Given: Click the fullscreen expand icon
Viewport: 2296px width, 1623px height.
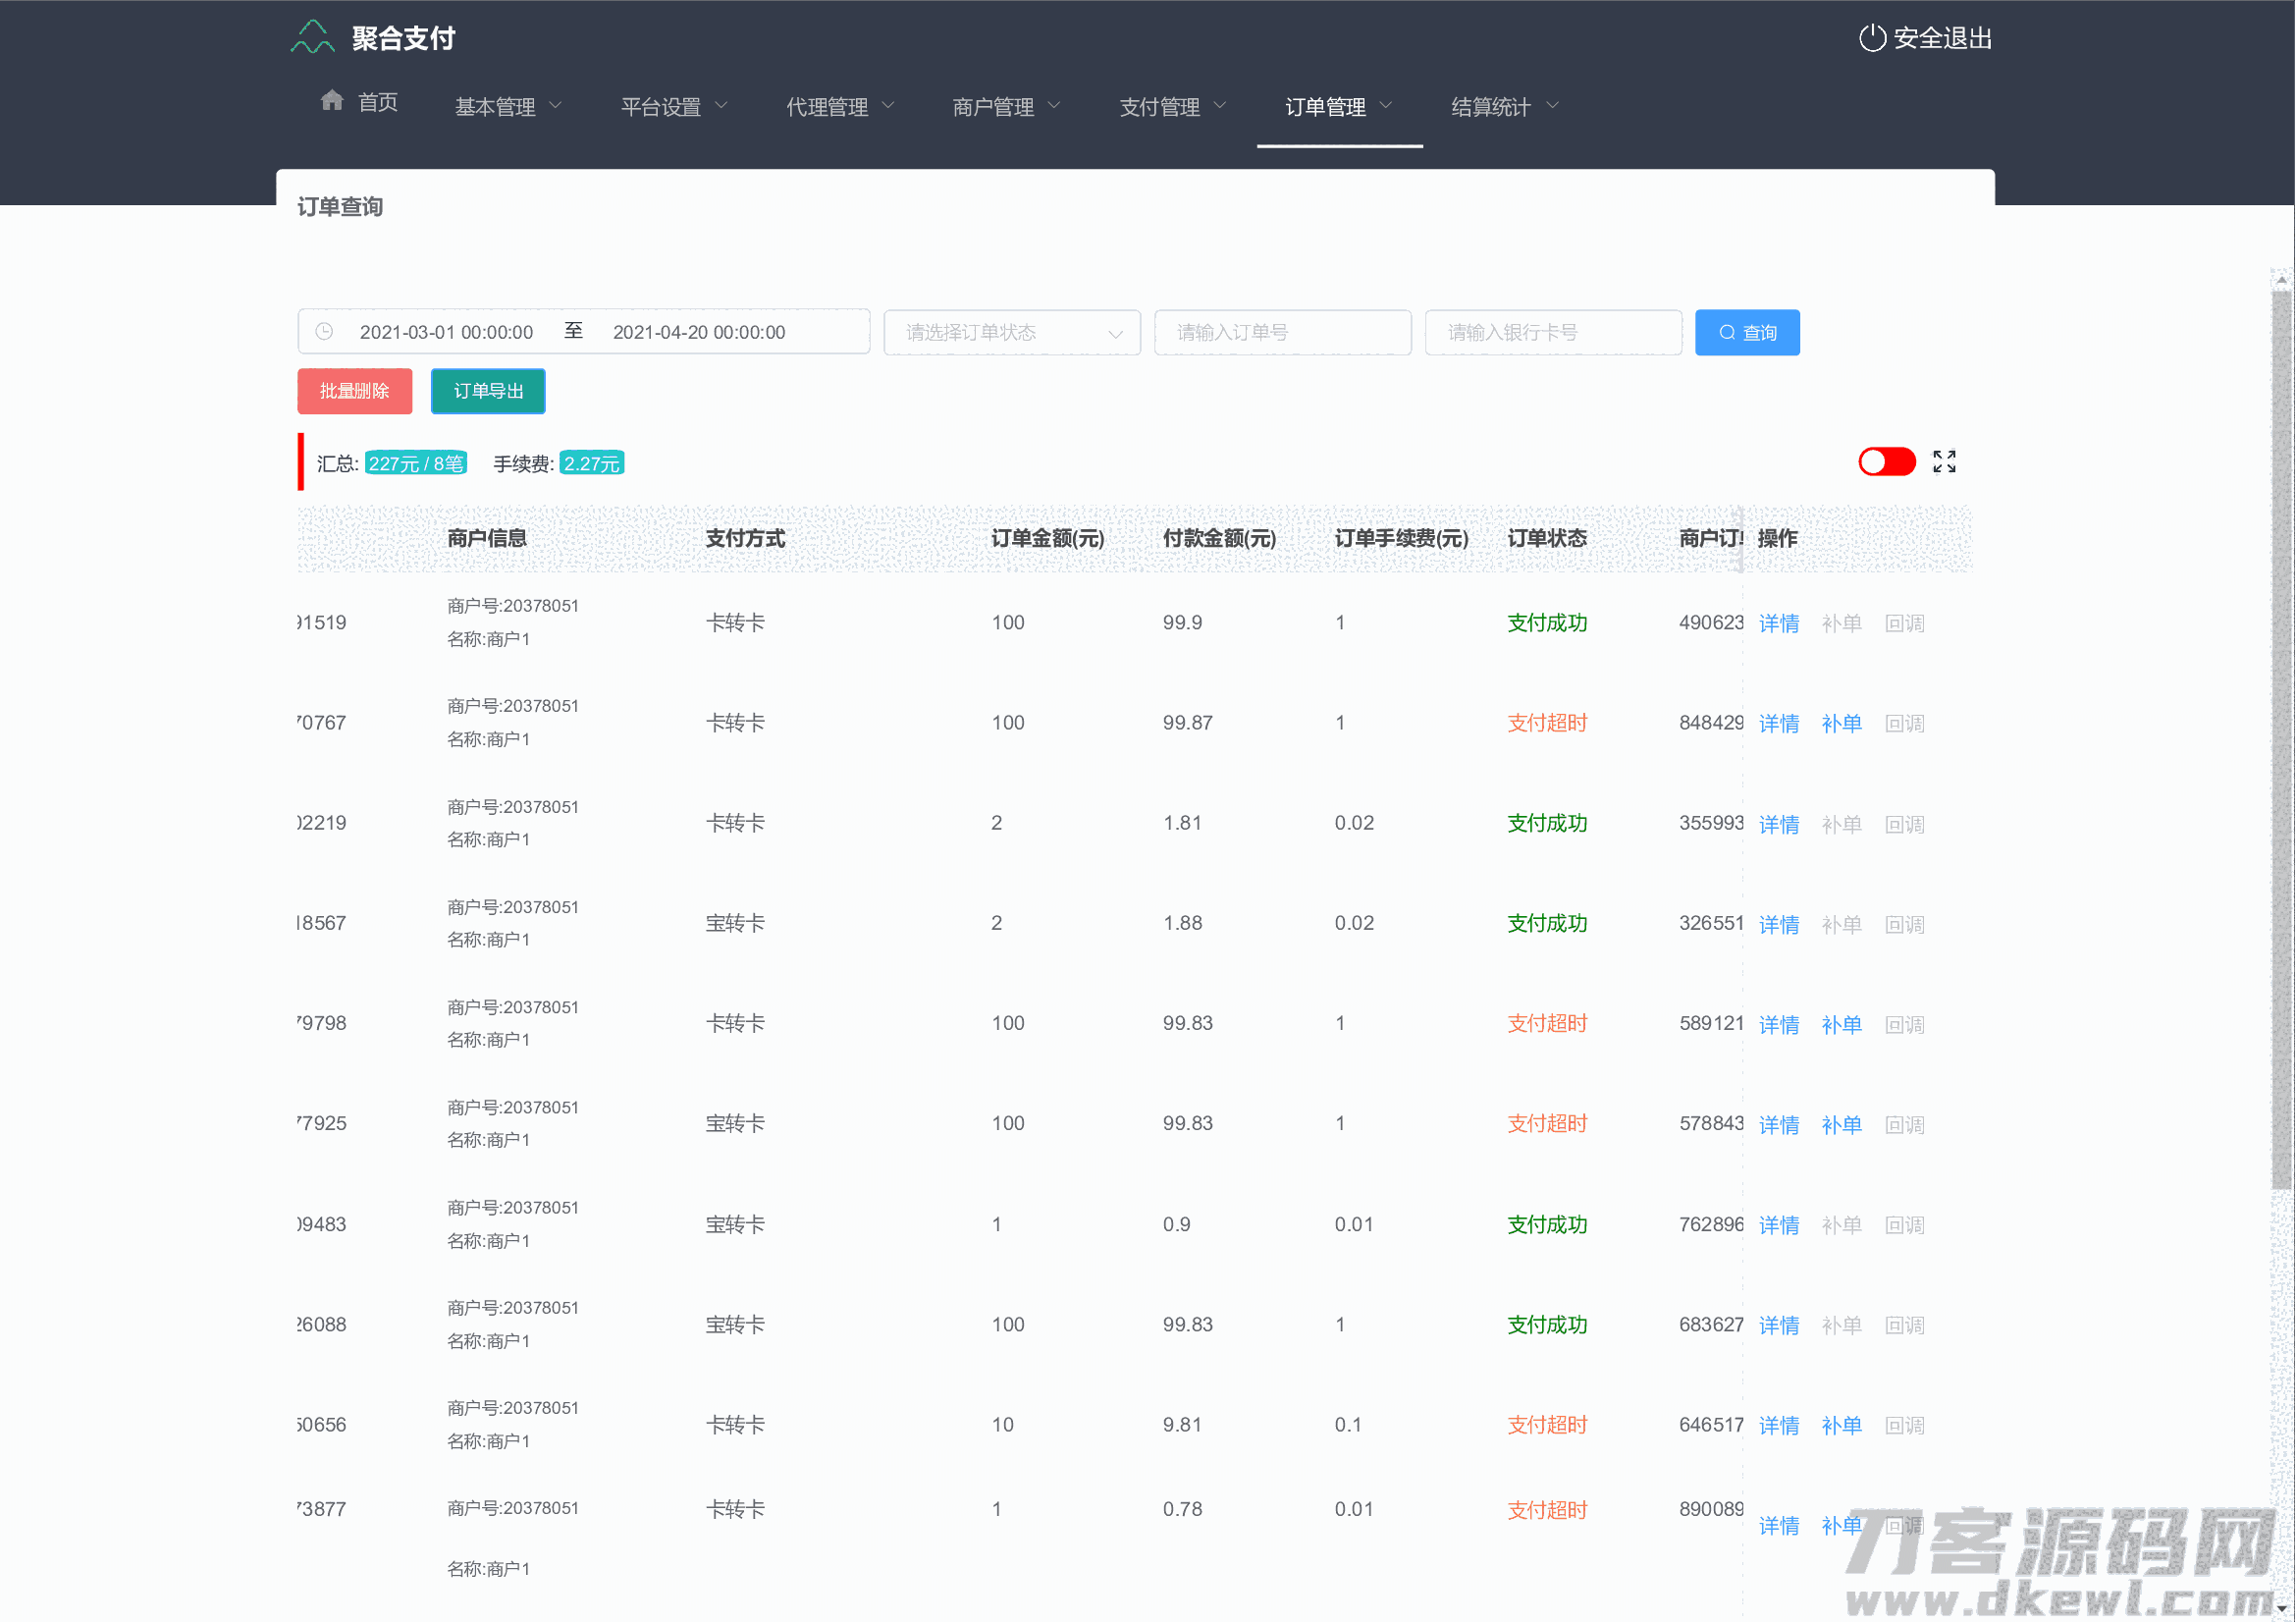Looking at the screenshot, I should pyautogui.click(x=1943, y=461).
